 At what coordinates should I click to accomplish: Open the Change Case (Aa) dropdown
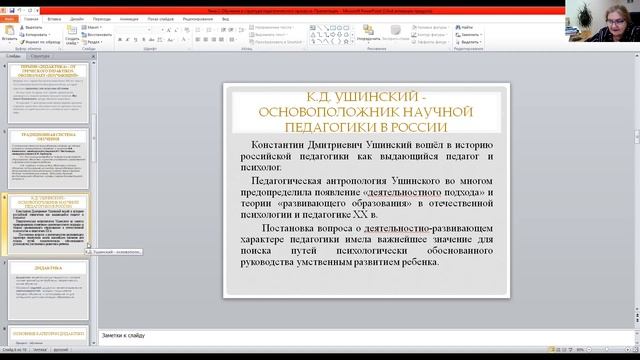(x=171, y=40)
